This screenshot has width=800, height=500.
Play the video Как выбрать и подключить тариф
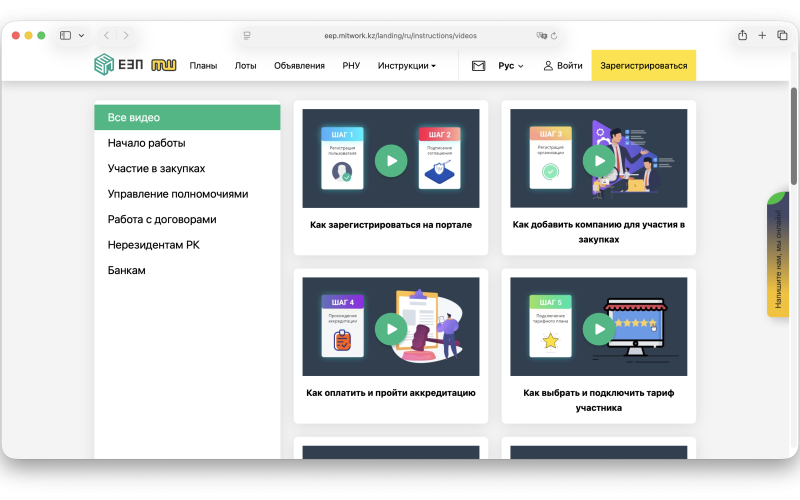coord(599,329)
